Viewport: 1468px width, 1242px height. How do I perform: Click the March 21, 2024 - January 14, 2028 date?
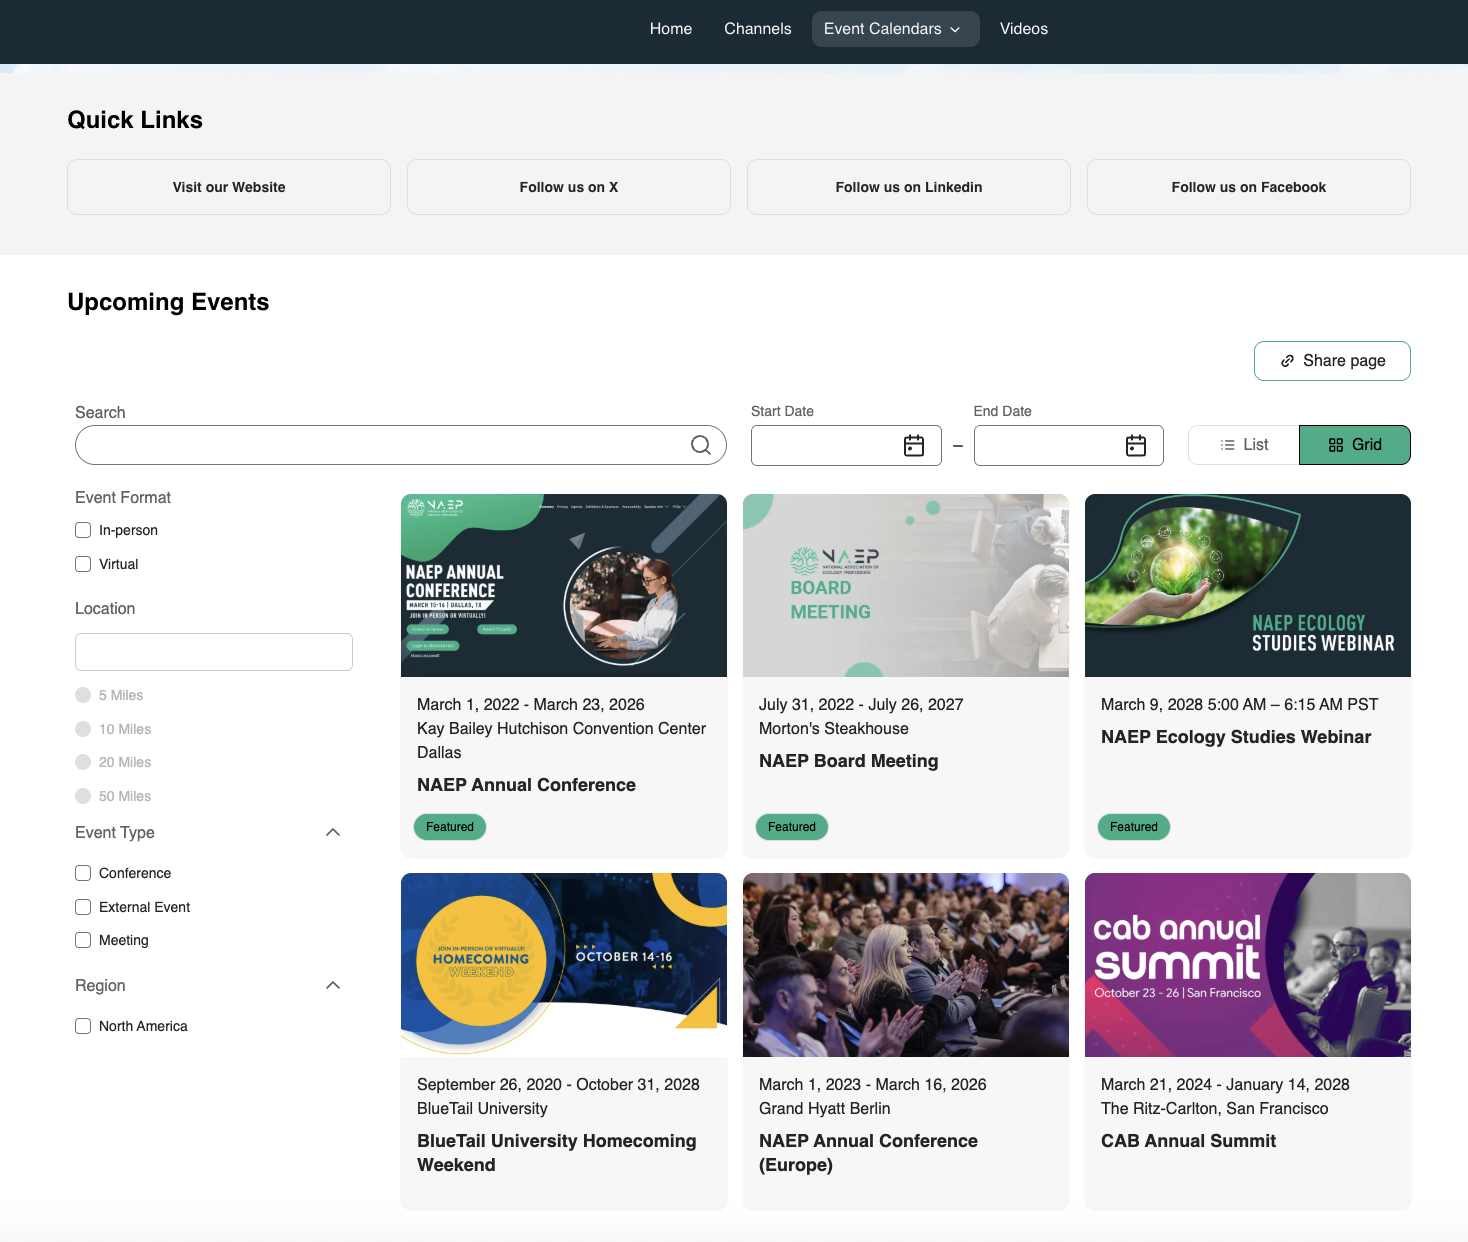click(1225, 1085)
